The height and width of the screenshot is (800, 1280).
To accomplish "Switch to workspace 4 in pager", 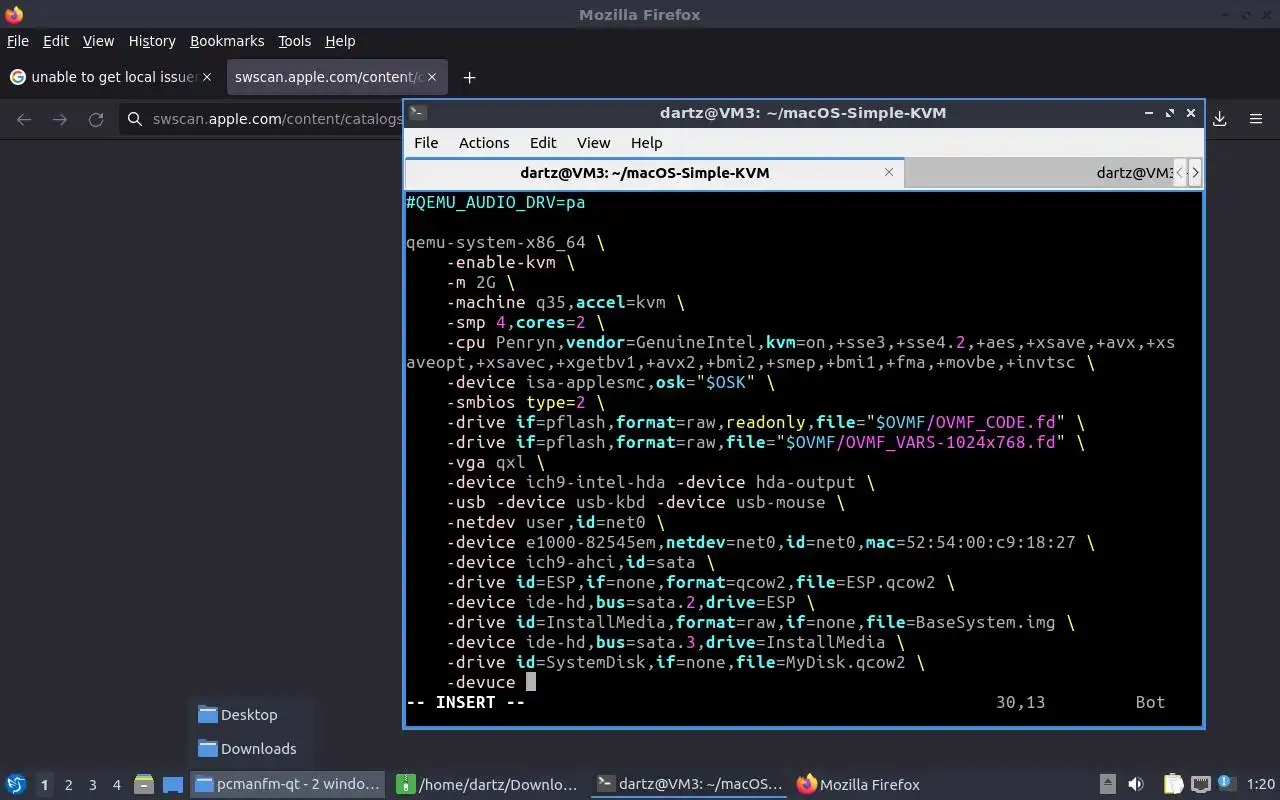I will (116, 785).
